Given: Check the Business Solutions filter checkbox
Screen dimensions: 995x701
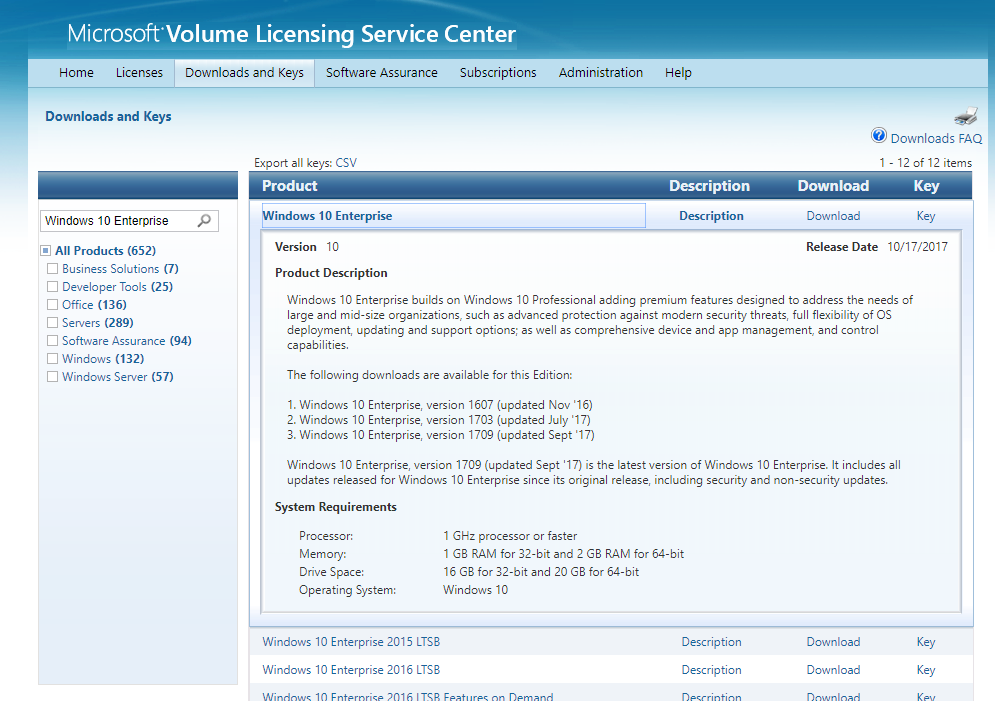Looking at the screenshot, I should point(53,269).
